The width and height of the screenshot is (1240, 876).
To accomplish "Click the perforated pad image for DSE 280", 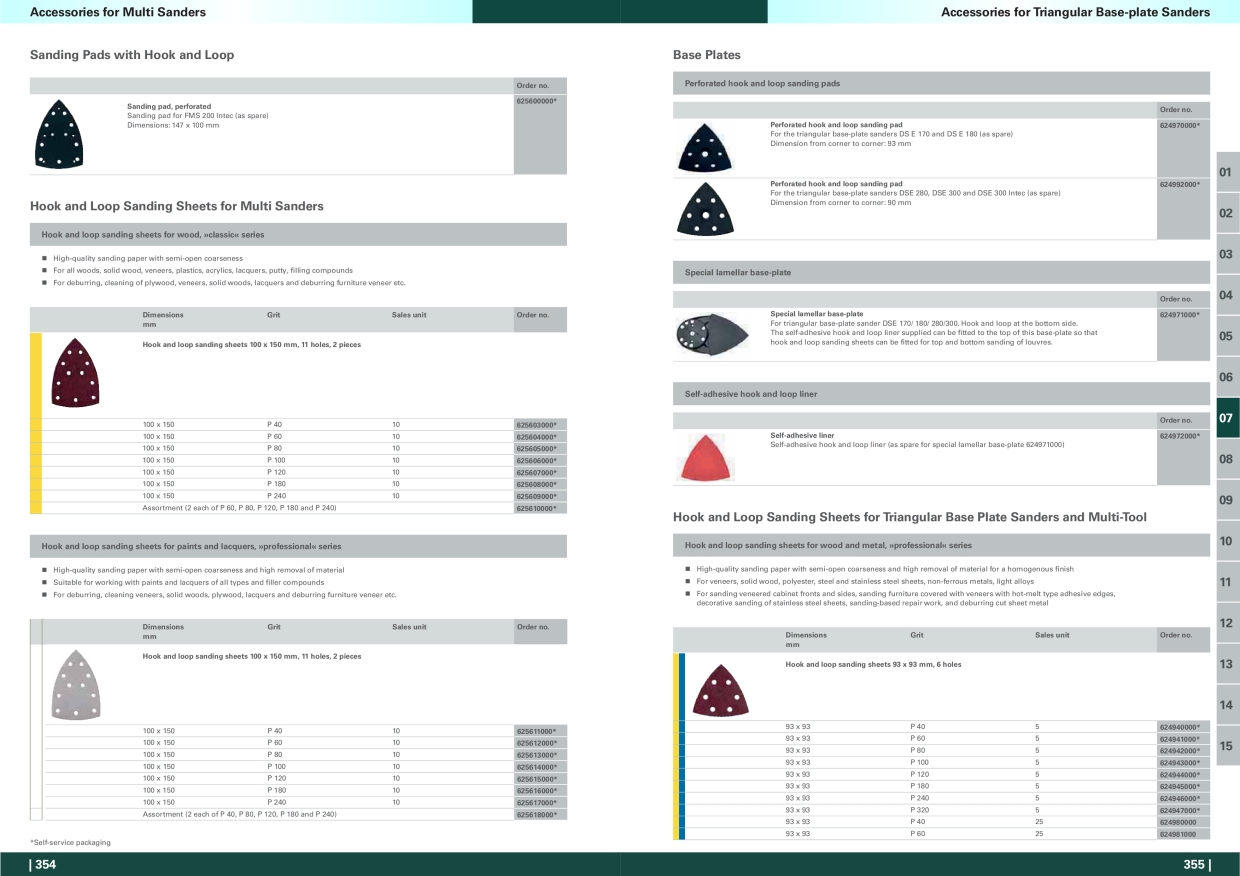I will tap(705, 209).
